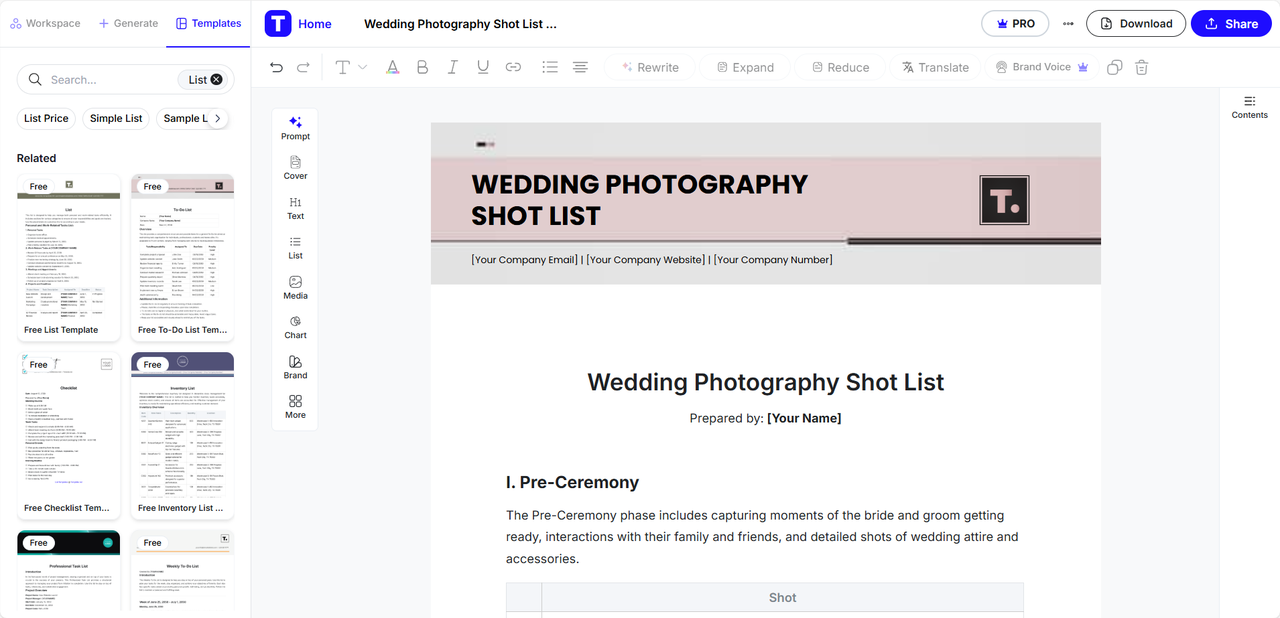Open the Free To-Do List template thumbnail

click(183, 258)
